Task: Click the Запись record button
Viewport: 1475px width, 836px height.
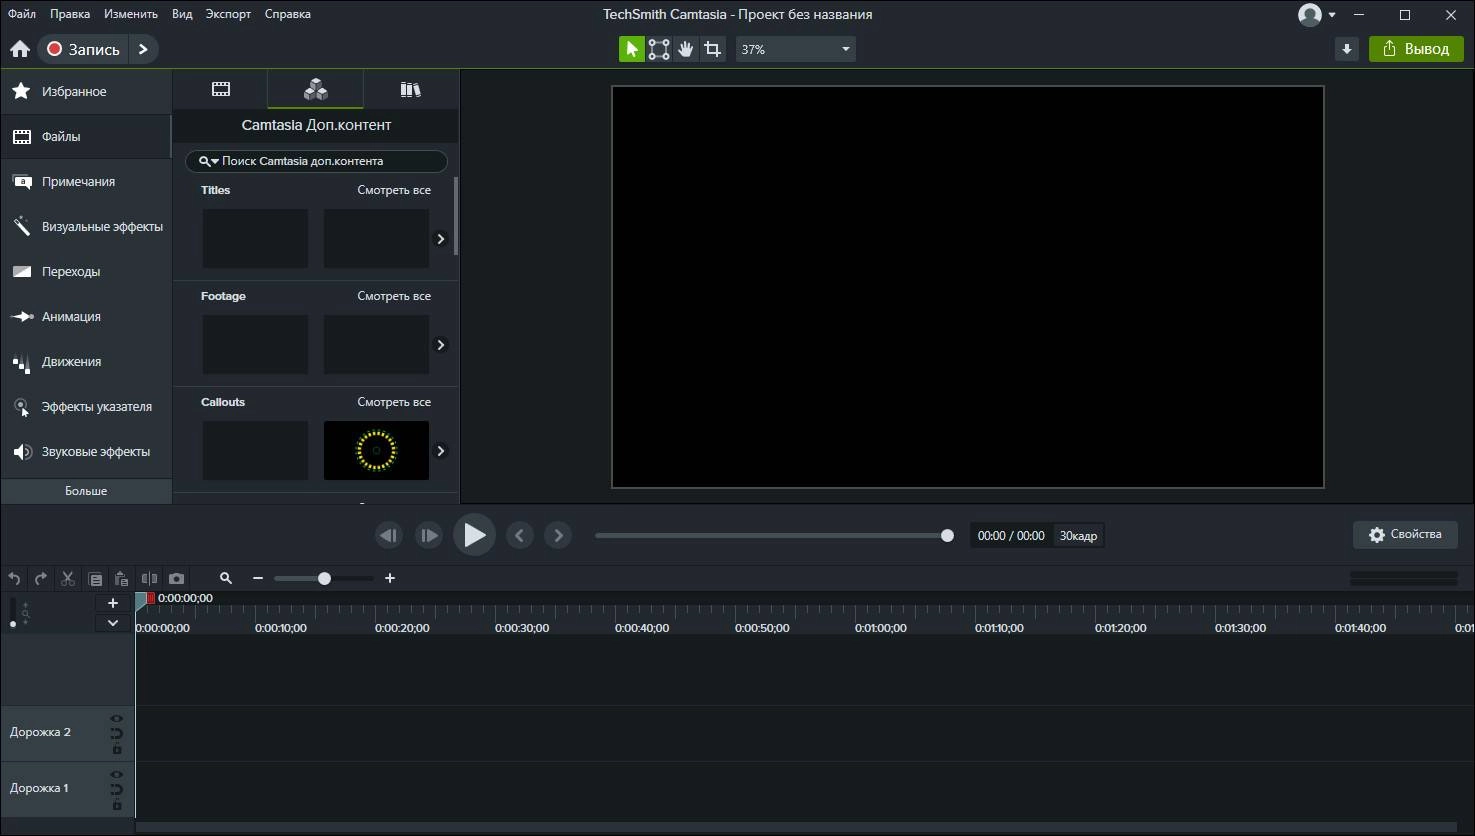Action: 84,49
